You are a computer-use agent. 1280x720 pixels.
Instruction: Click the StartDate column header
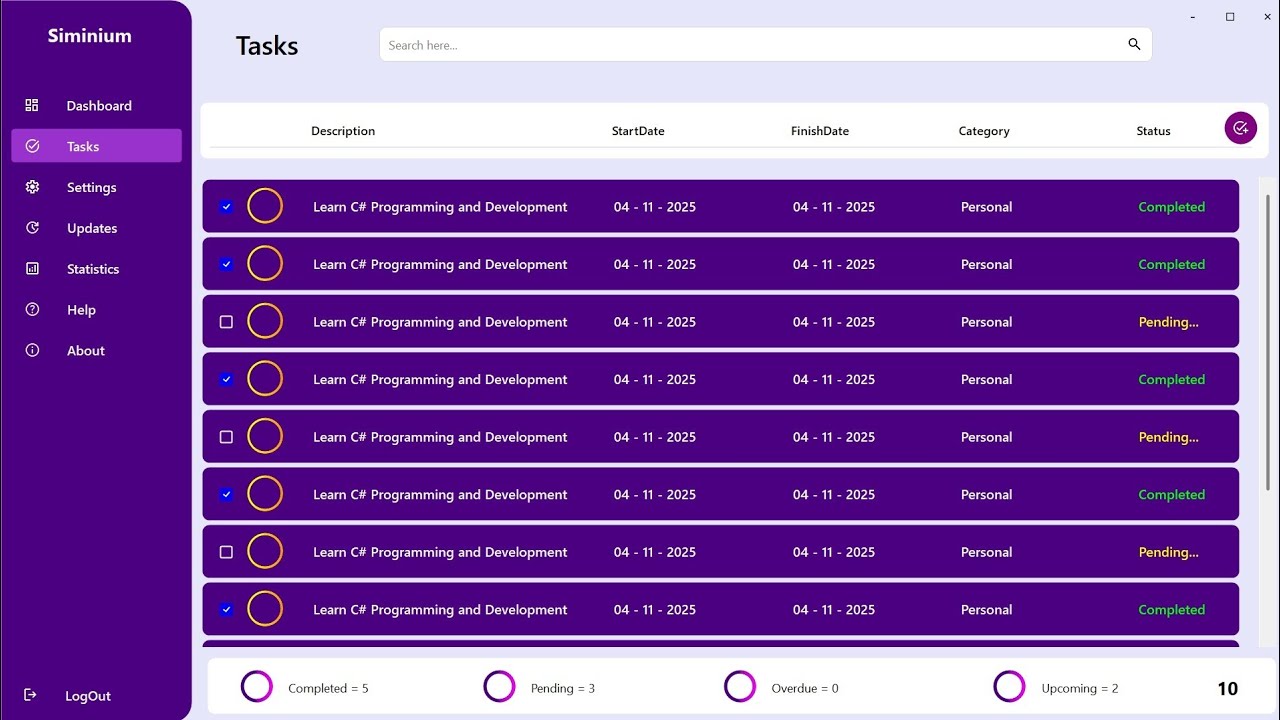638,131
